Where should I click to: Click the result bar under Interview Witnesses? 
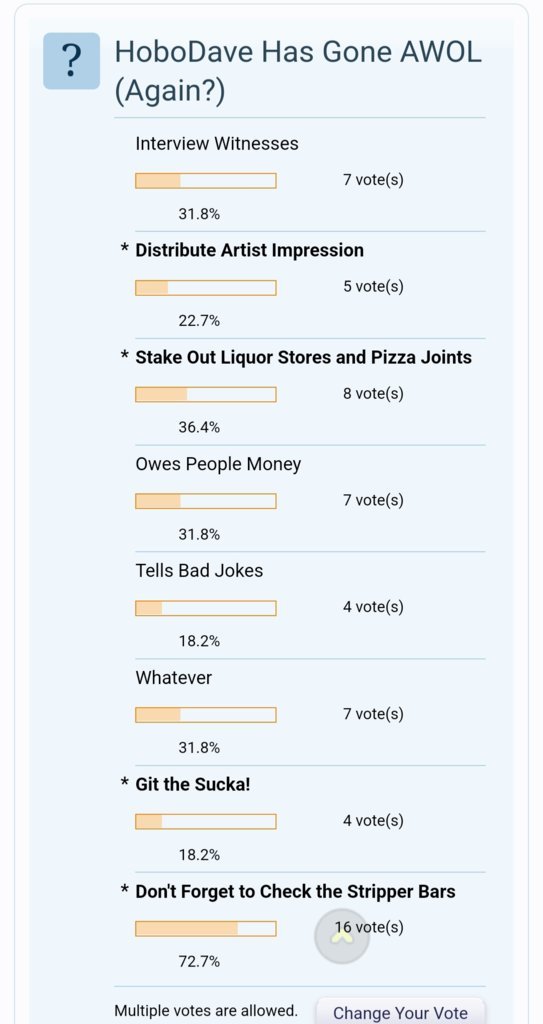click(206, 181)
